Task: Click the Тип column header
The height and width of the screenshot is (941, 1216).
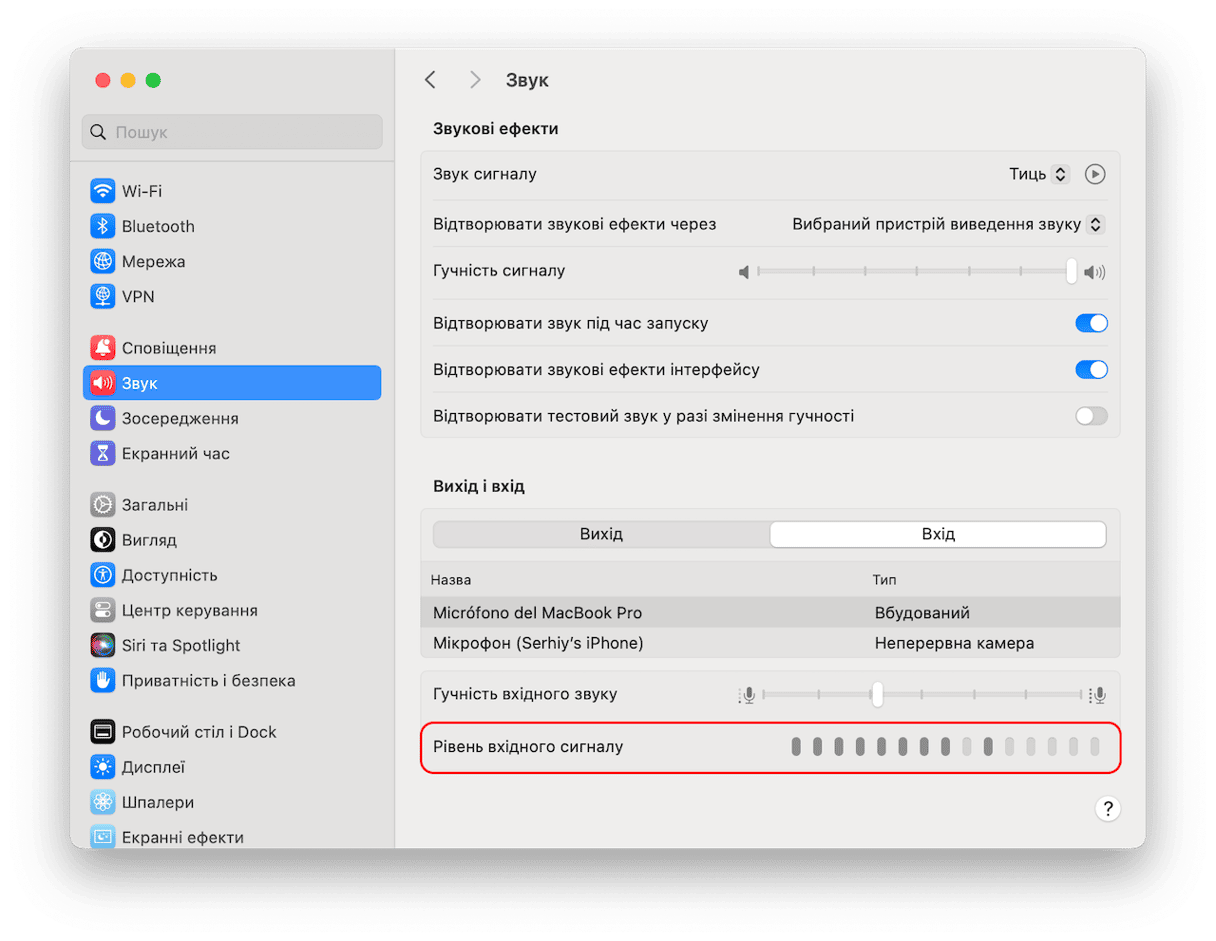Action: [x=884, y=580]
